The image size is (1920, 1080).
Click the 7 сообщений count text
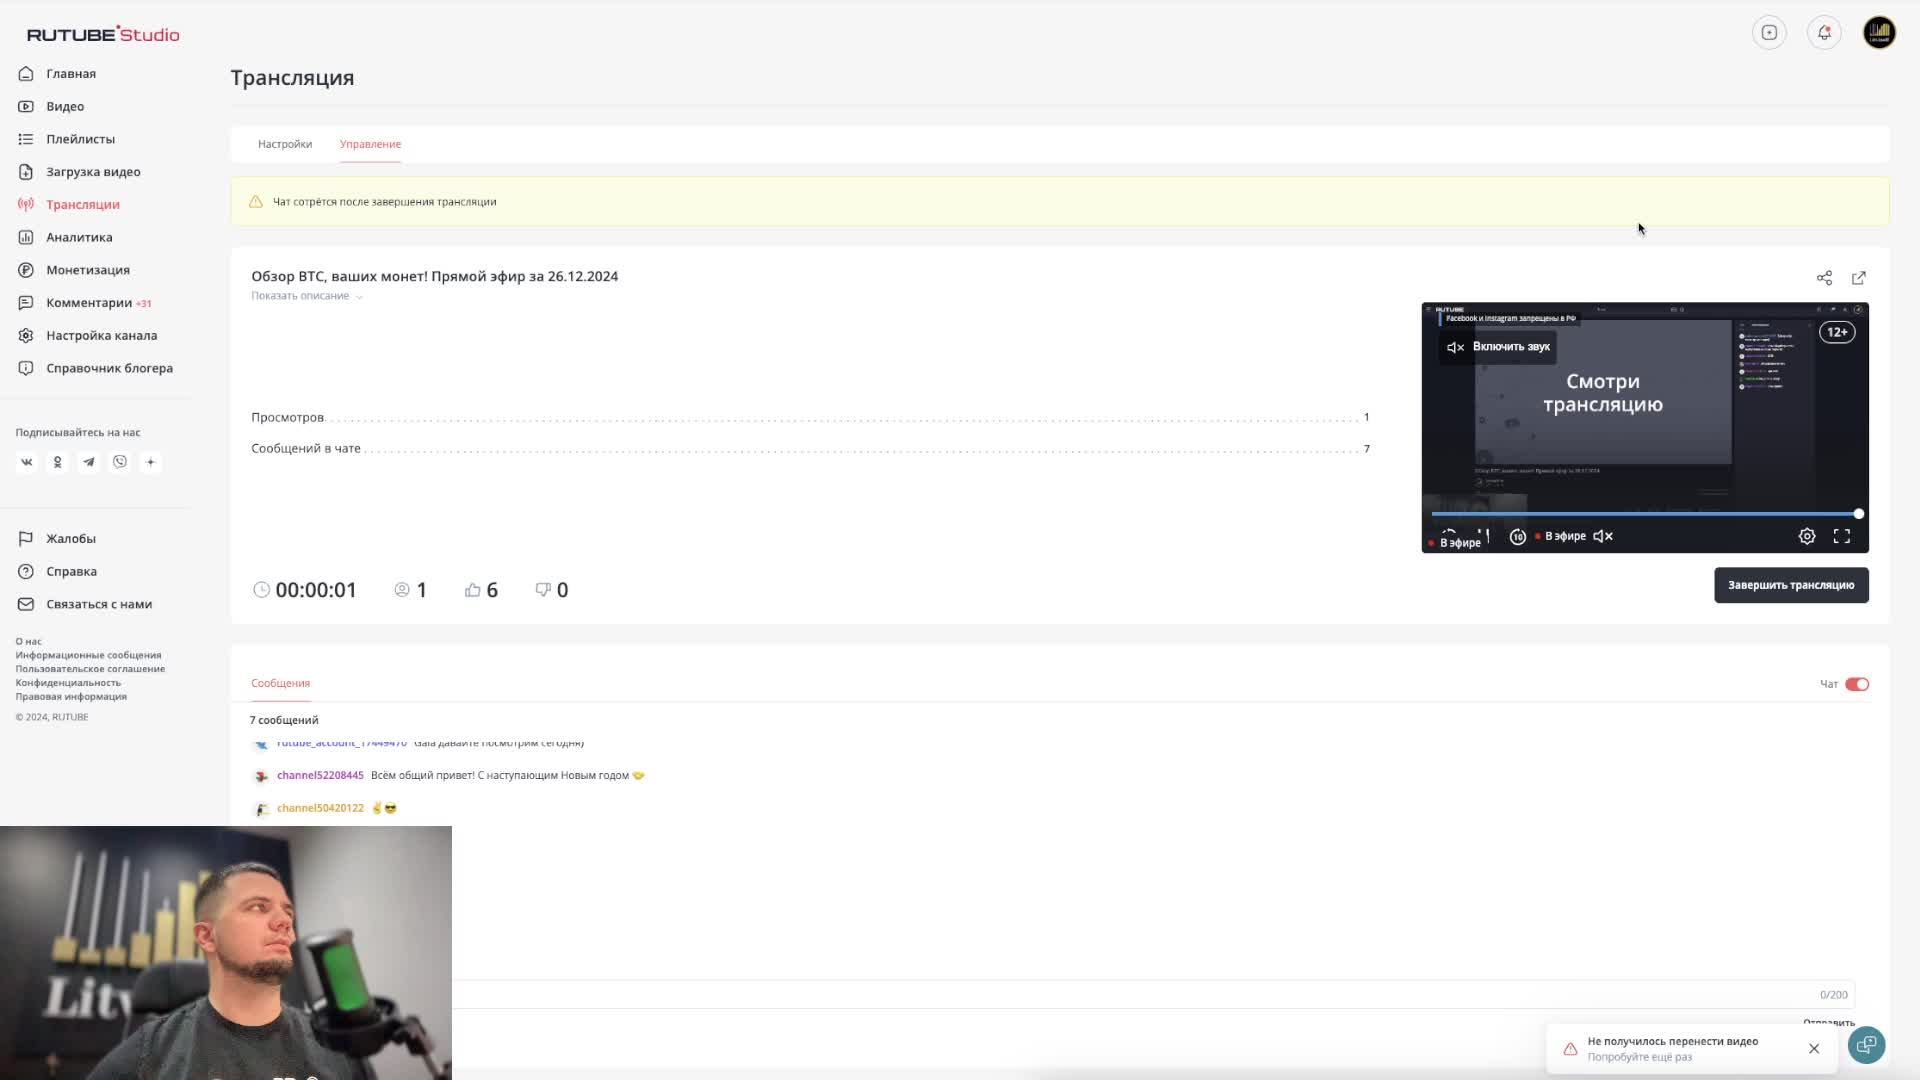[x=284, y=720]
